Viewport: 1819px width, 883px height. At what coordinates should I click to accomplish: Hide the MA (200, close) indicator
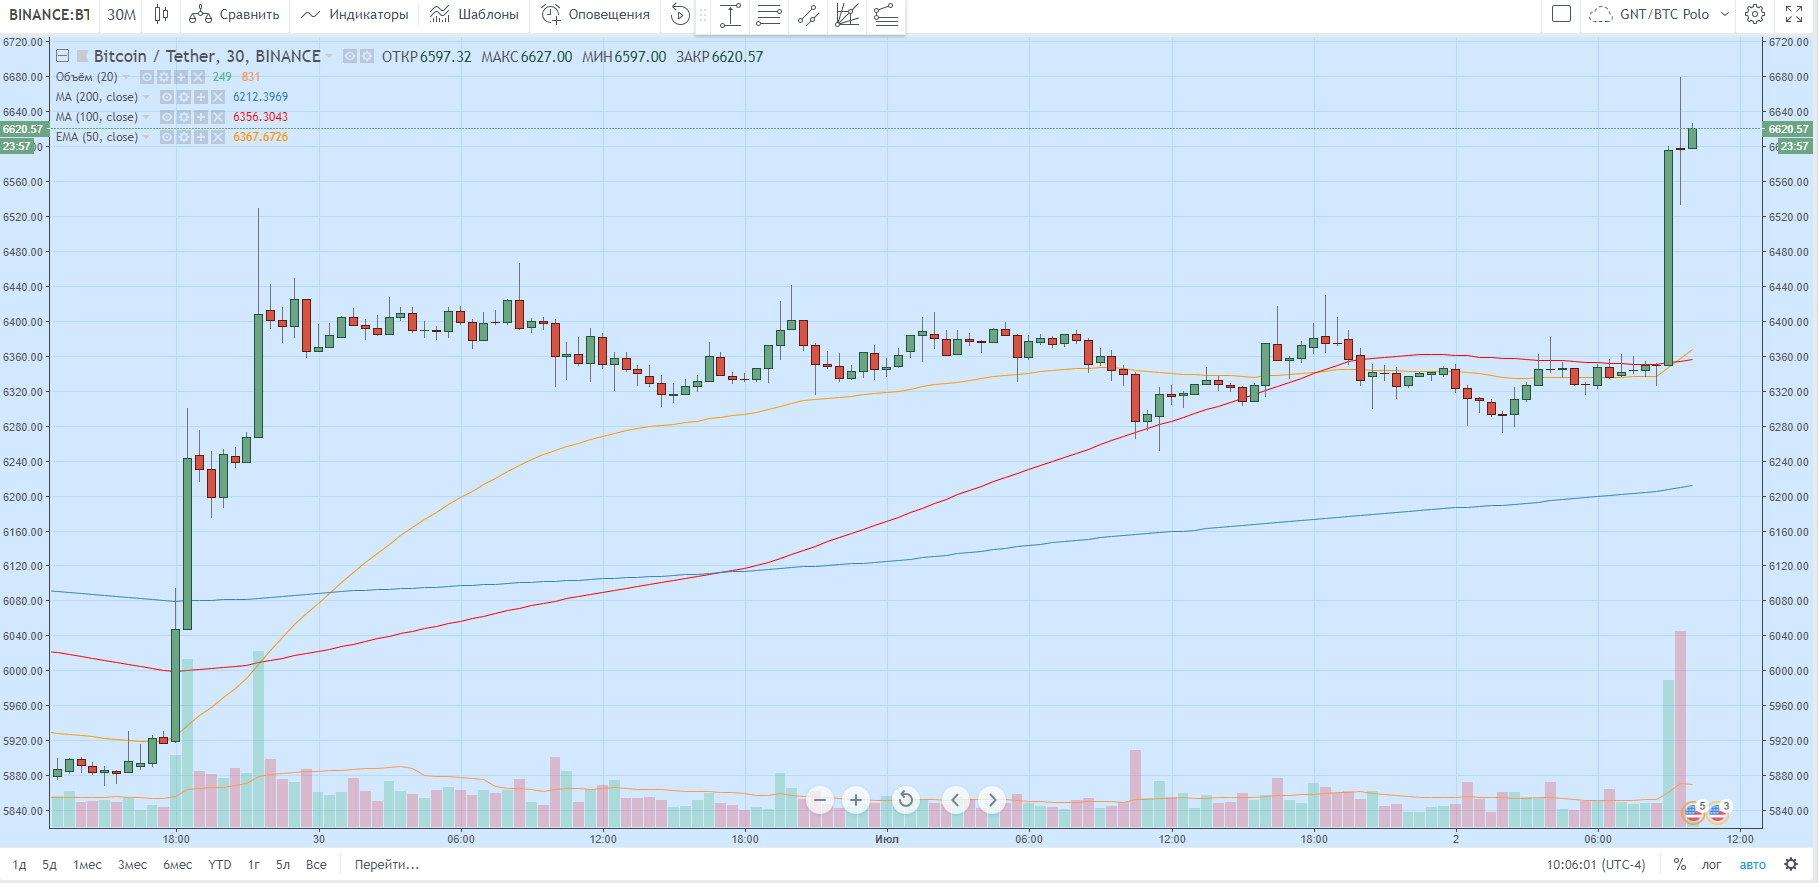tap(167, 97)
